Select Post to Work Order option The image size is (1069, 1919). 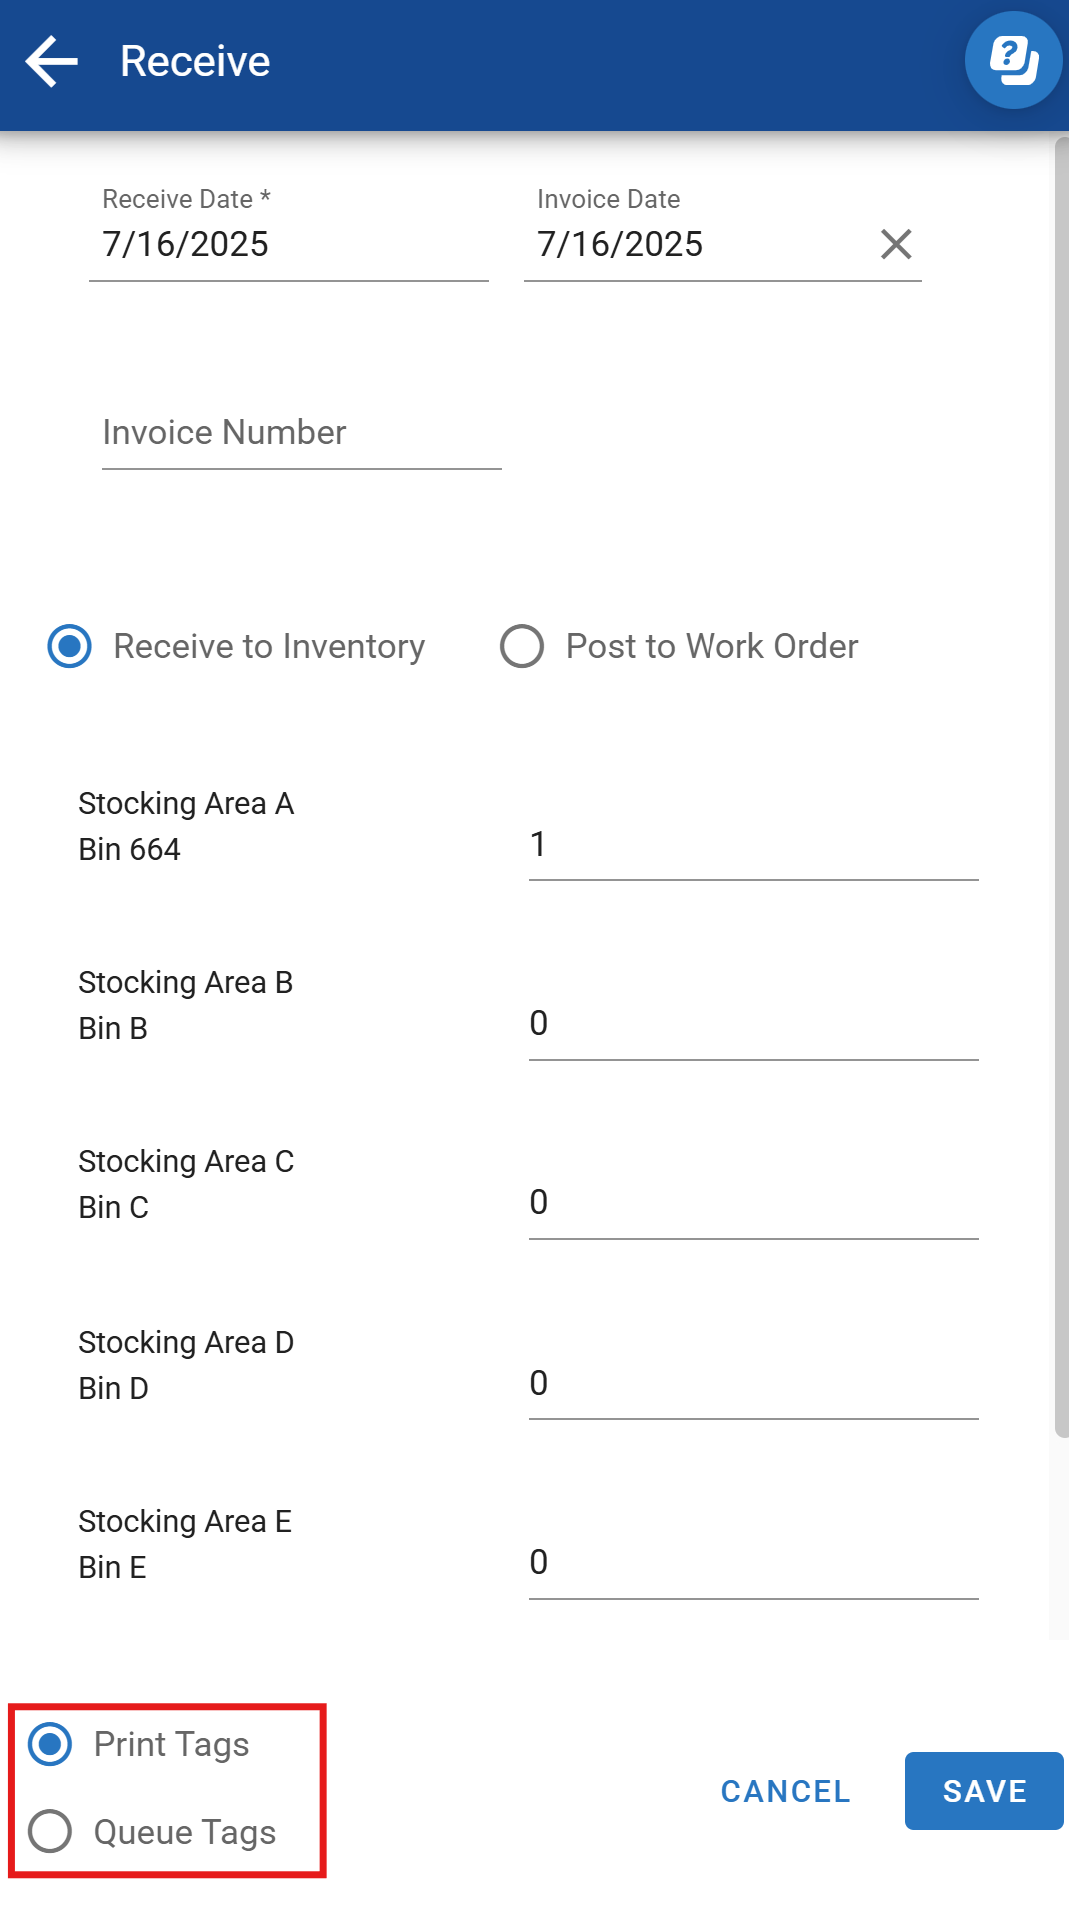pyautogui.click(x=522, y=646)
